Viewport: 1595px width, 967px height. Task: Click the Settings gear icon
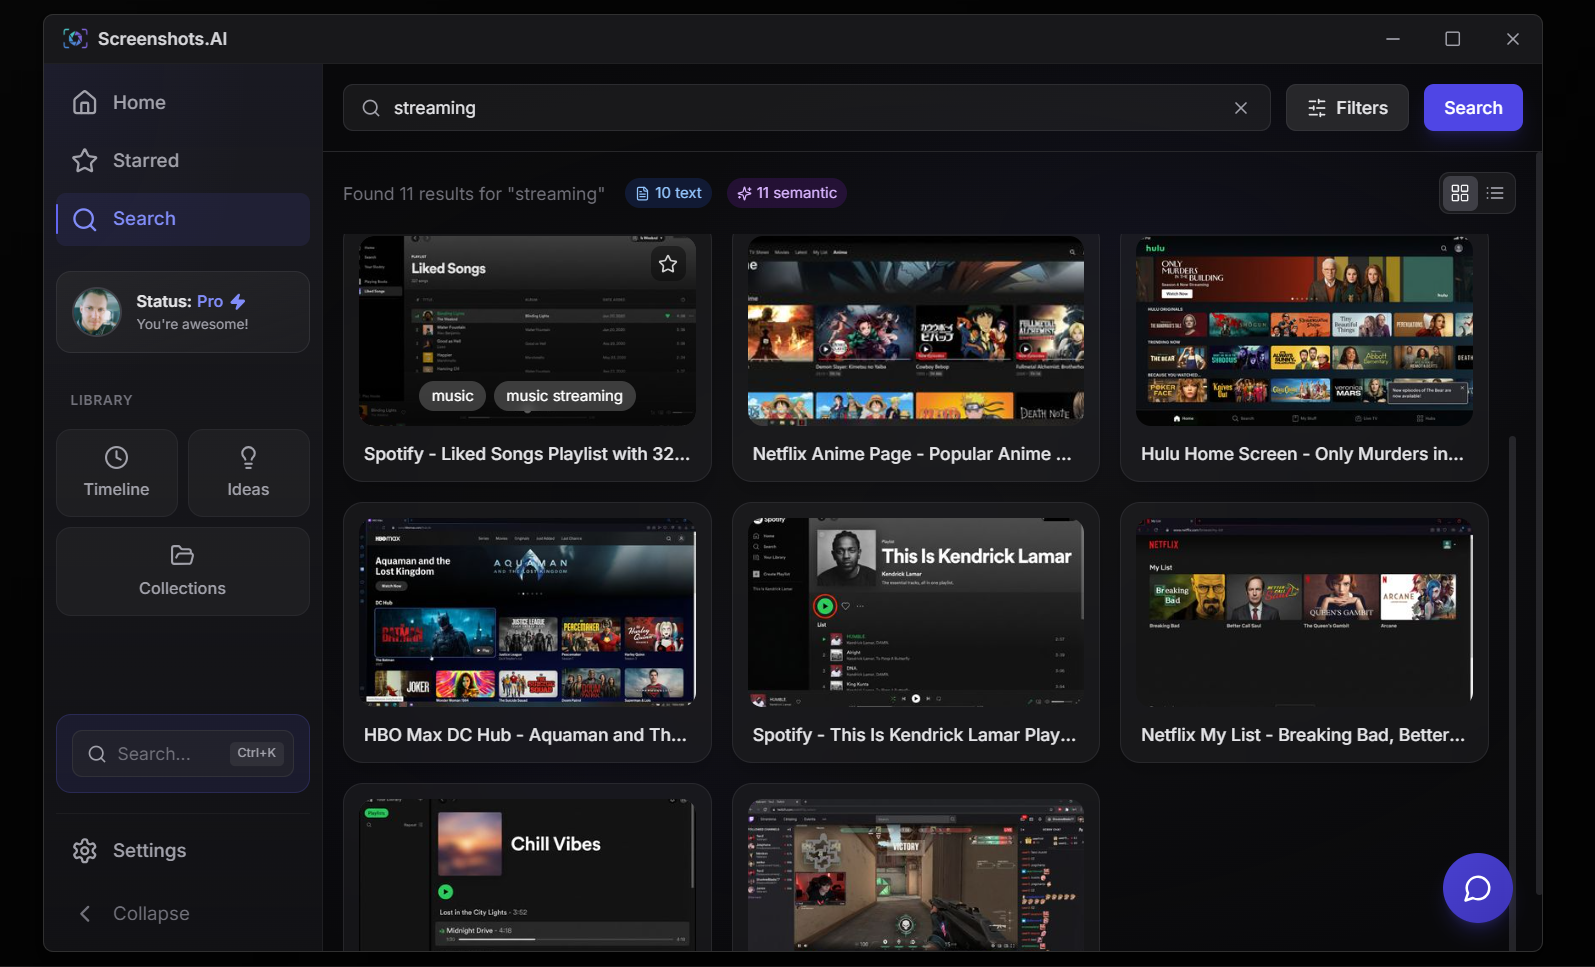[x=85, y=851]
